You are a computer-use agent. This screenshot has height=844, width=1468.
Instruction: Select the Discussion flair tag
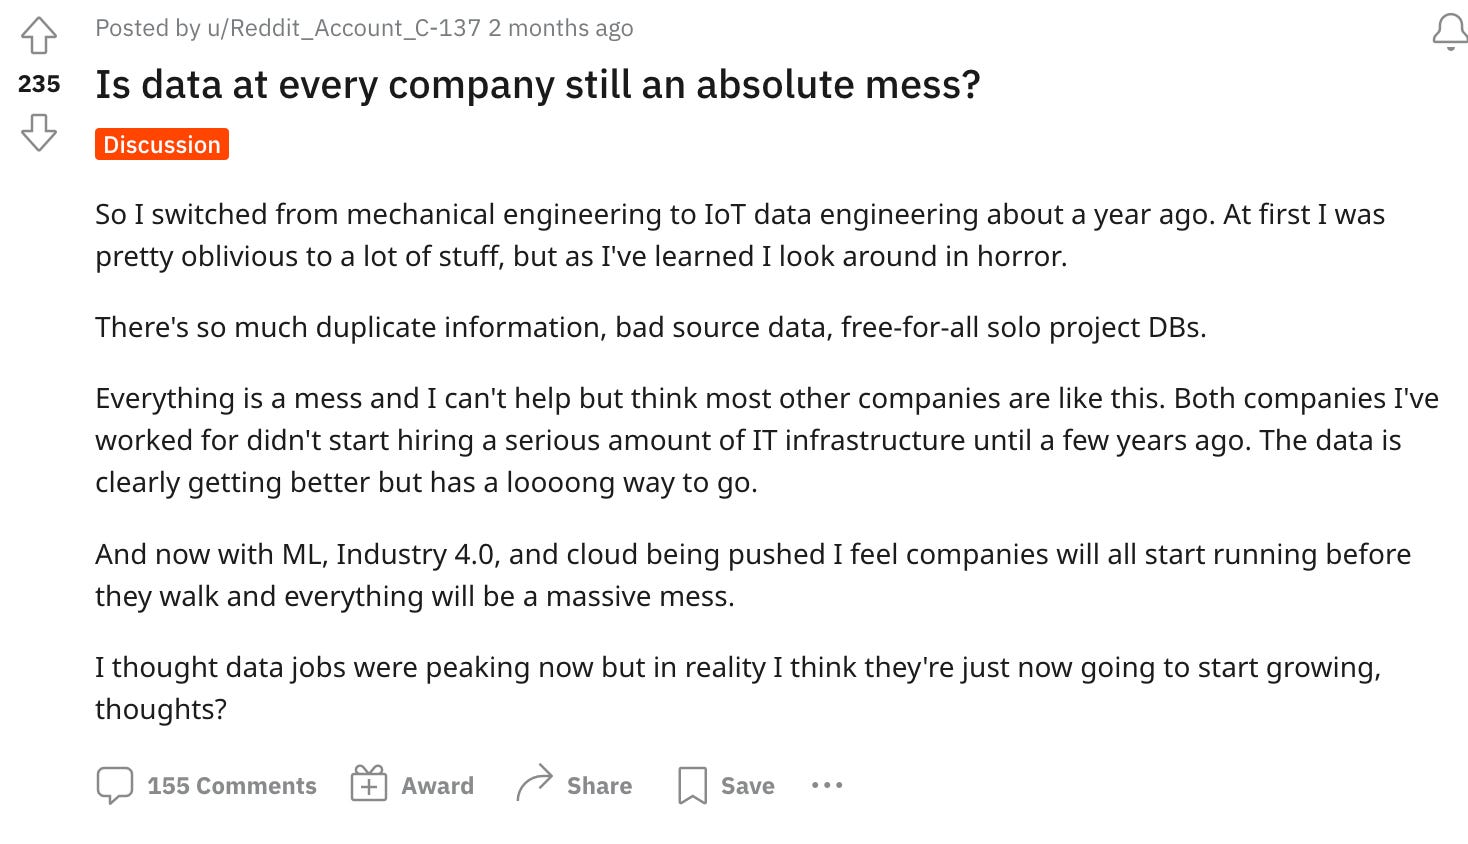tap(161, 144)
